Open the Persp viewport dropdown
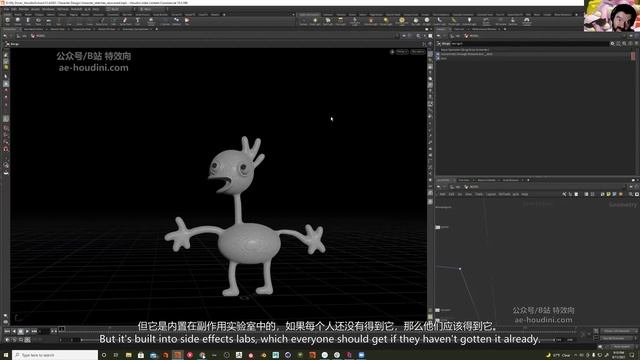 pos(401,52)
